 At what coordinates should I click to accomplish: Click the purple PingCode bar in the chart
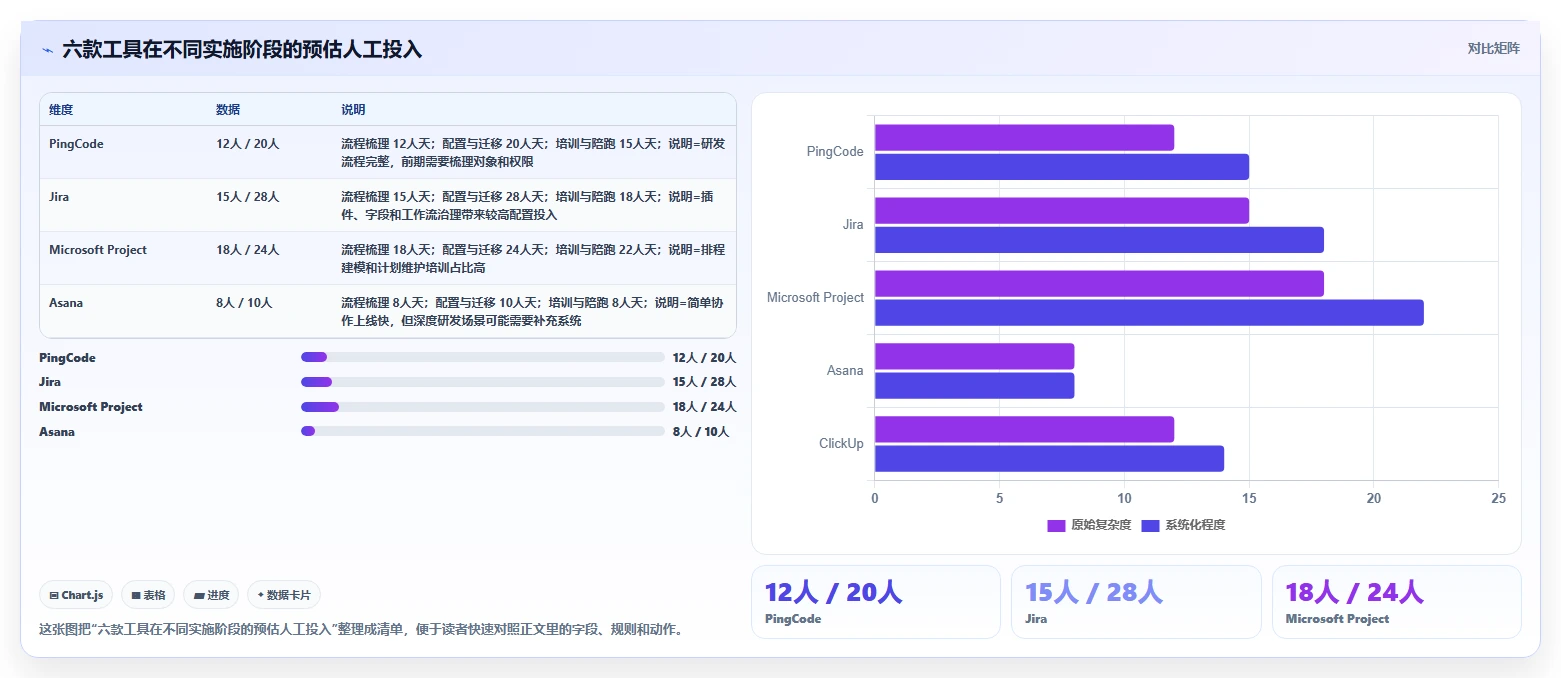(1024, 138)
